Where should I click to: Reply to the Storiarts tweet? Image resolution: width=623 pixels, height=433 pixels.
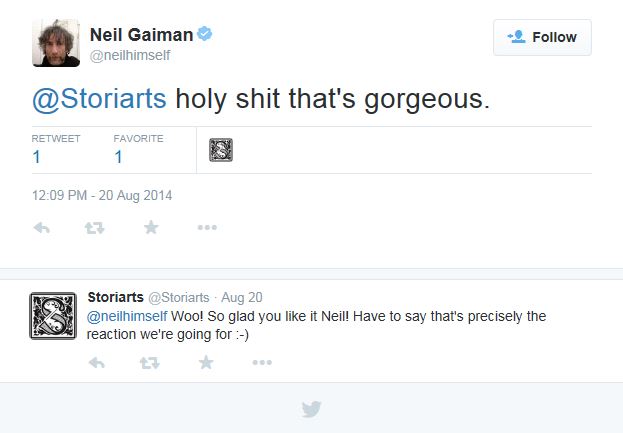coord(97,362)
